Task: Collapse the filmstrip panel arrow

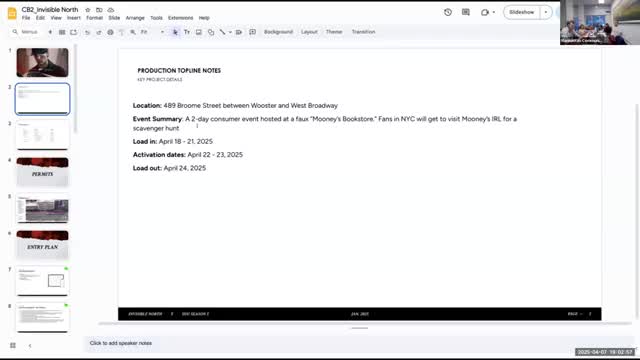Action: [x=30, y=346]
